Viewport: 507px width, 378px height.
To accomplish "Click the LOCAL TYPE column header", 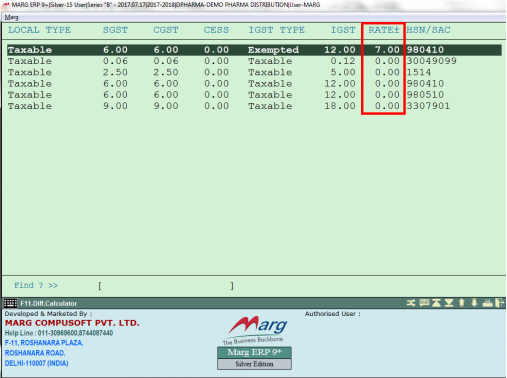I will click(x=39, y=30).
